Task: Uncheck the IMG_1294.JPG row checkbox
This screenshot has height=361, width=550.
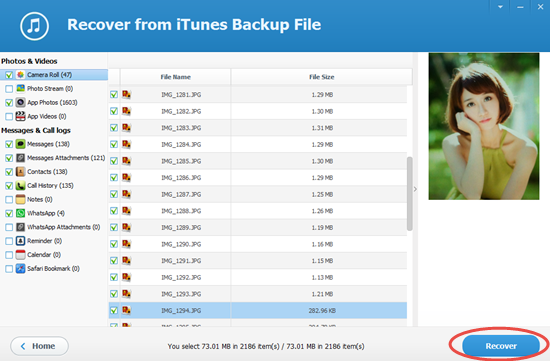Action: point(114,310)
